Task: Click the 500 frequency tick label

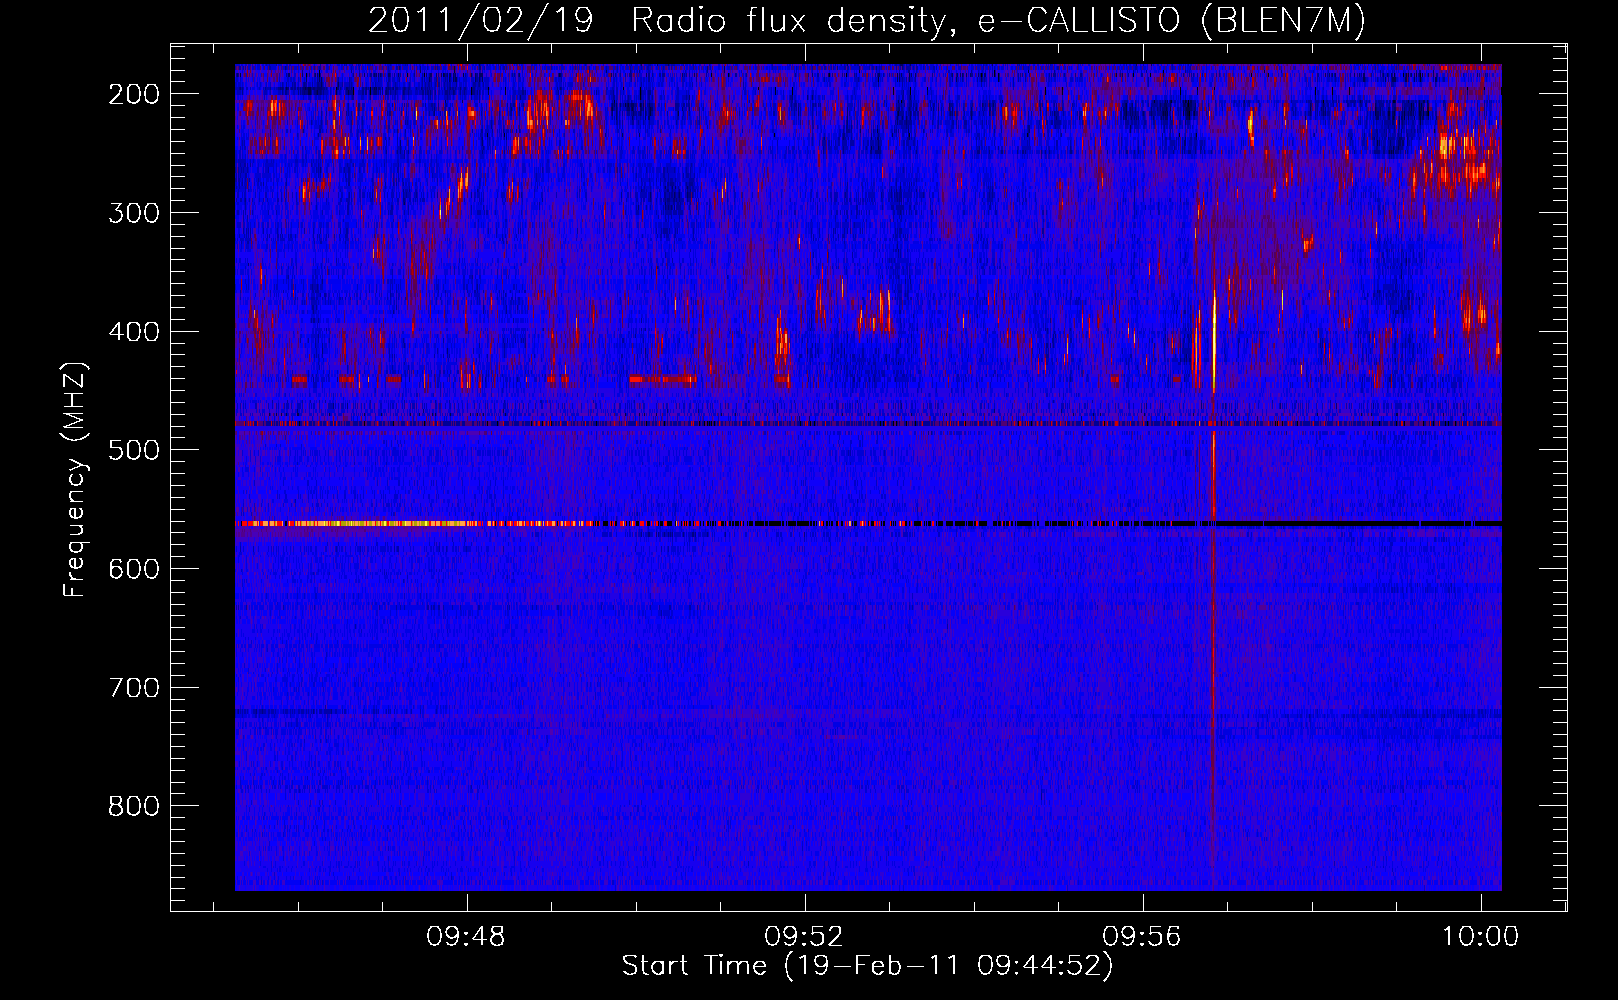Action: point(134,450)
